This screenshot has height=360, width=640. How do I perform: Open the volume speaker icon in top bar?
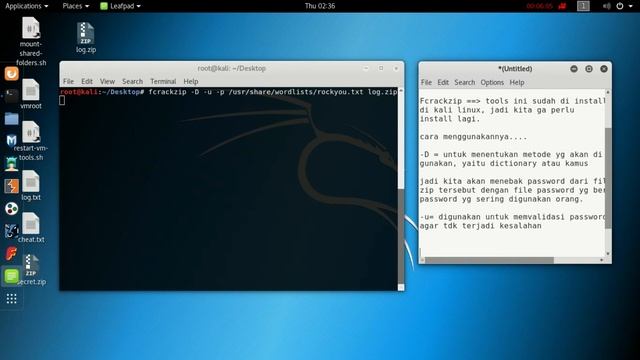(x=607, y=6)
